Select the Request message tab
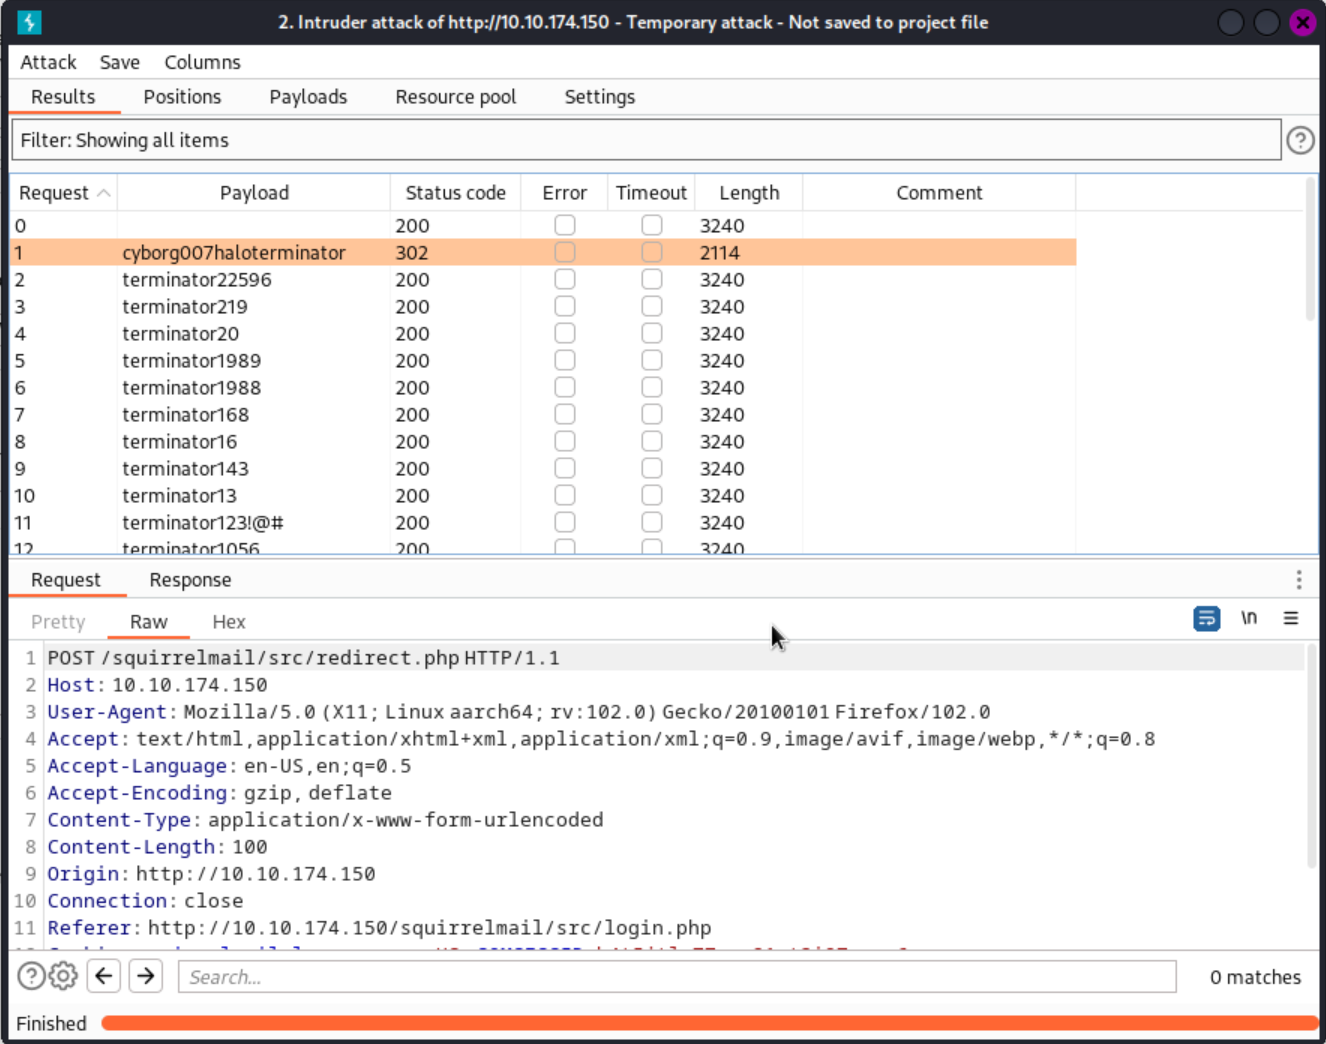Image resolution: width=1326 pixels, height=1044 pixels. coord(66,580)
